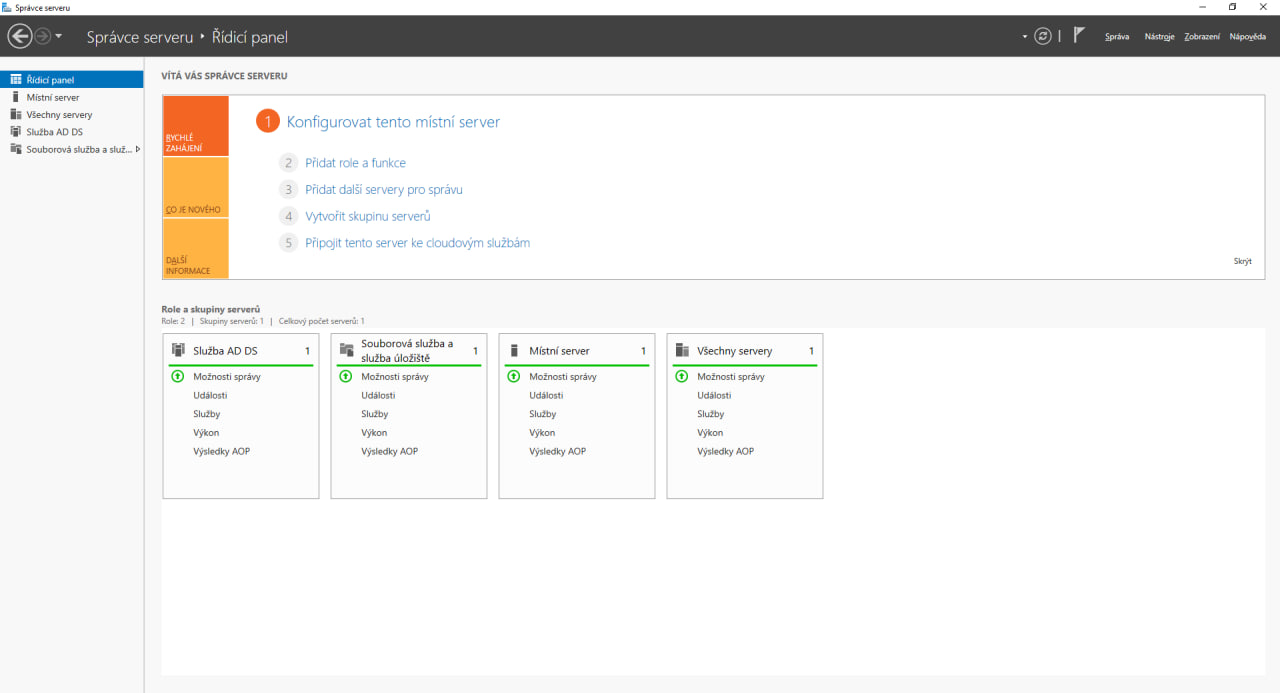Click green status icon in Místní server tile
This screenshot has height=693, width=1280.
coord(514,377)
